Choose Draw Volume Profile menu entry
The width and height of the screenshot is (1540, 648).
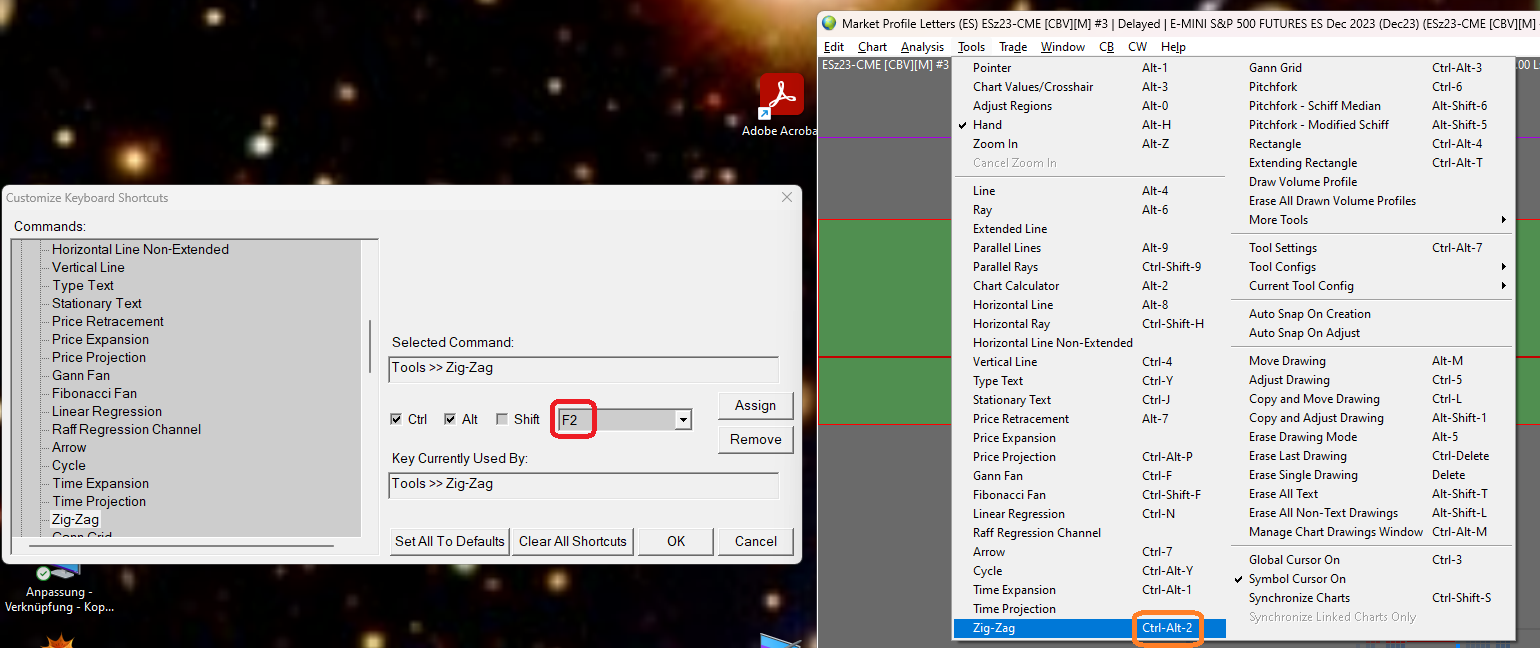click(x=1370, y=182)
